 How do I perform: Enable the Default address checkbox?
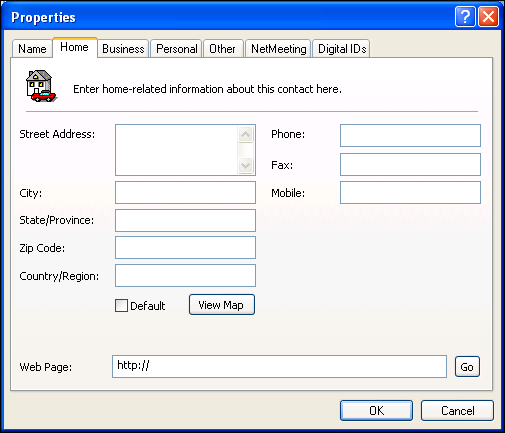point(121,305)
